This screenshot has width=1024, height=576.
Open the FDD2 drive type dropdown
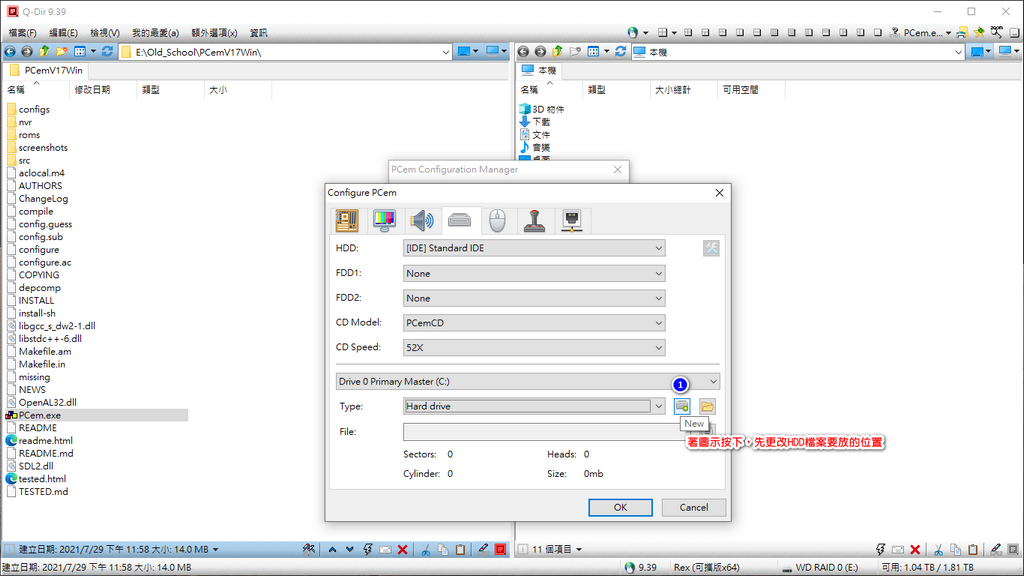534,298
